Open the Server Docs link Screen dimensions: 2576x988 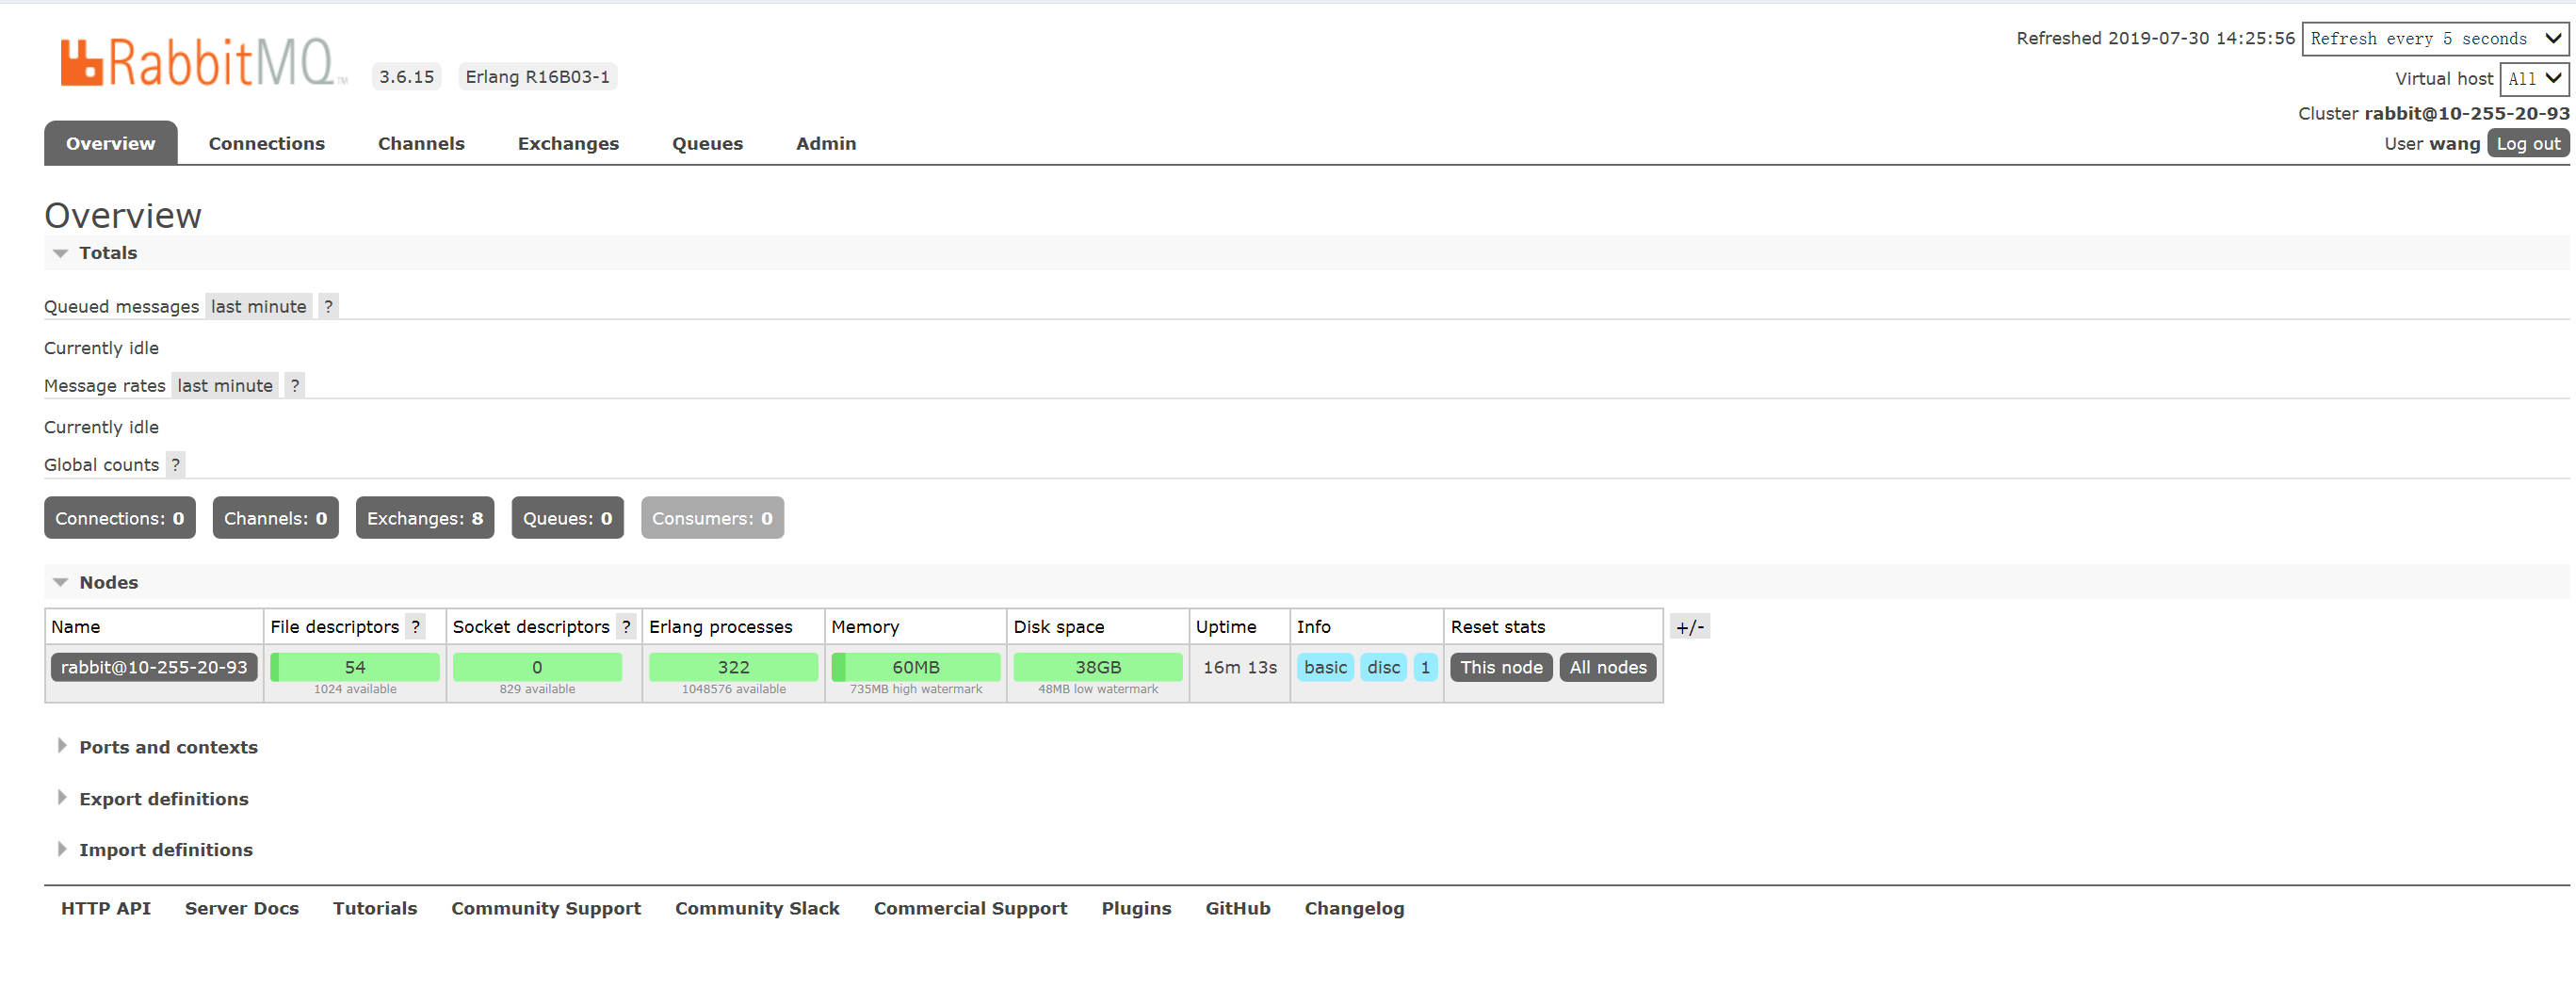[x=242, y=908]
